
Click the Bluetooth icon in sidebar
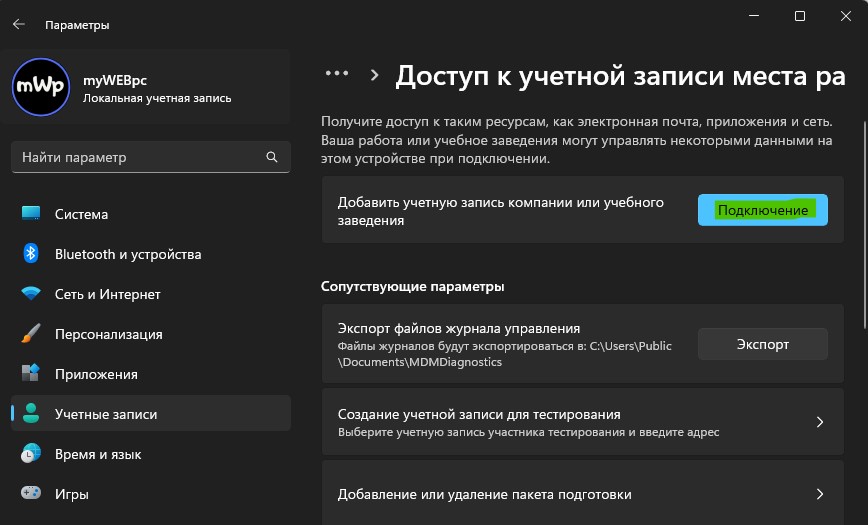[31, 254]
